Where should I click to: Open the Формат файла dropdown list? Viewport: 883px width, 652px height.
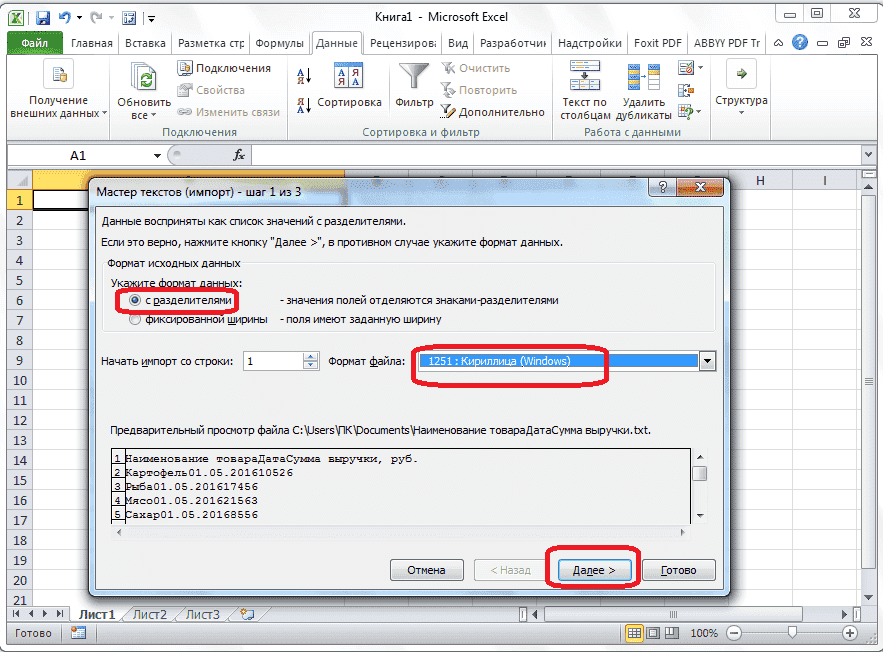coord(708,361)
